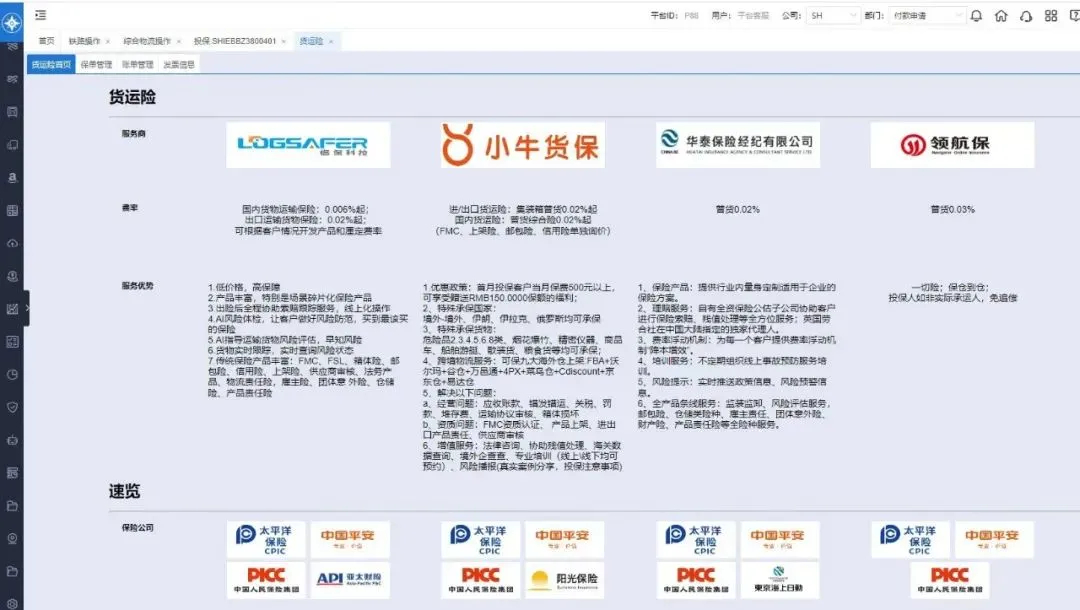Open the clock icon in left sidebar

[12, 375]
